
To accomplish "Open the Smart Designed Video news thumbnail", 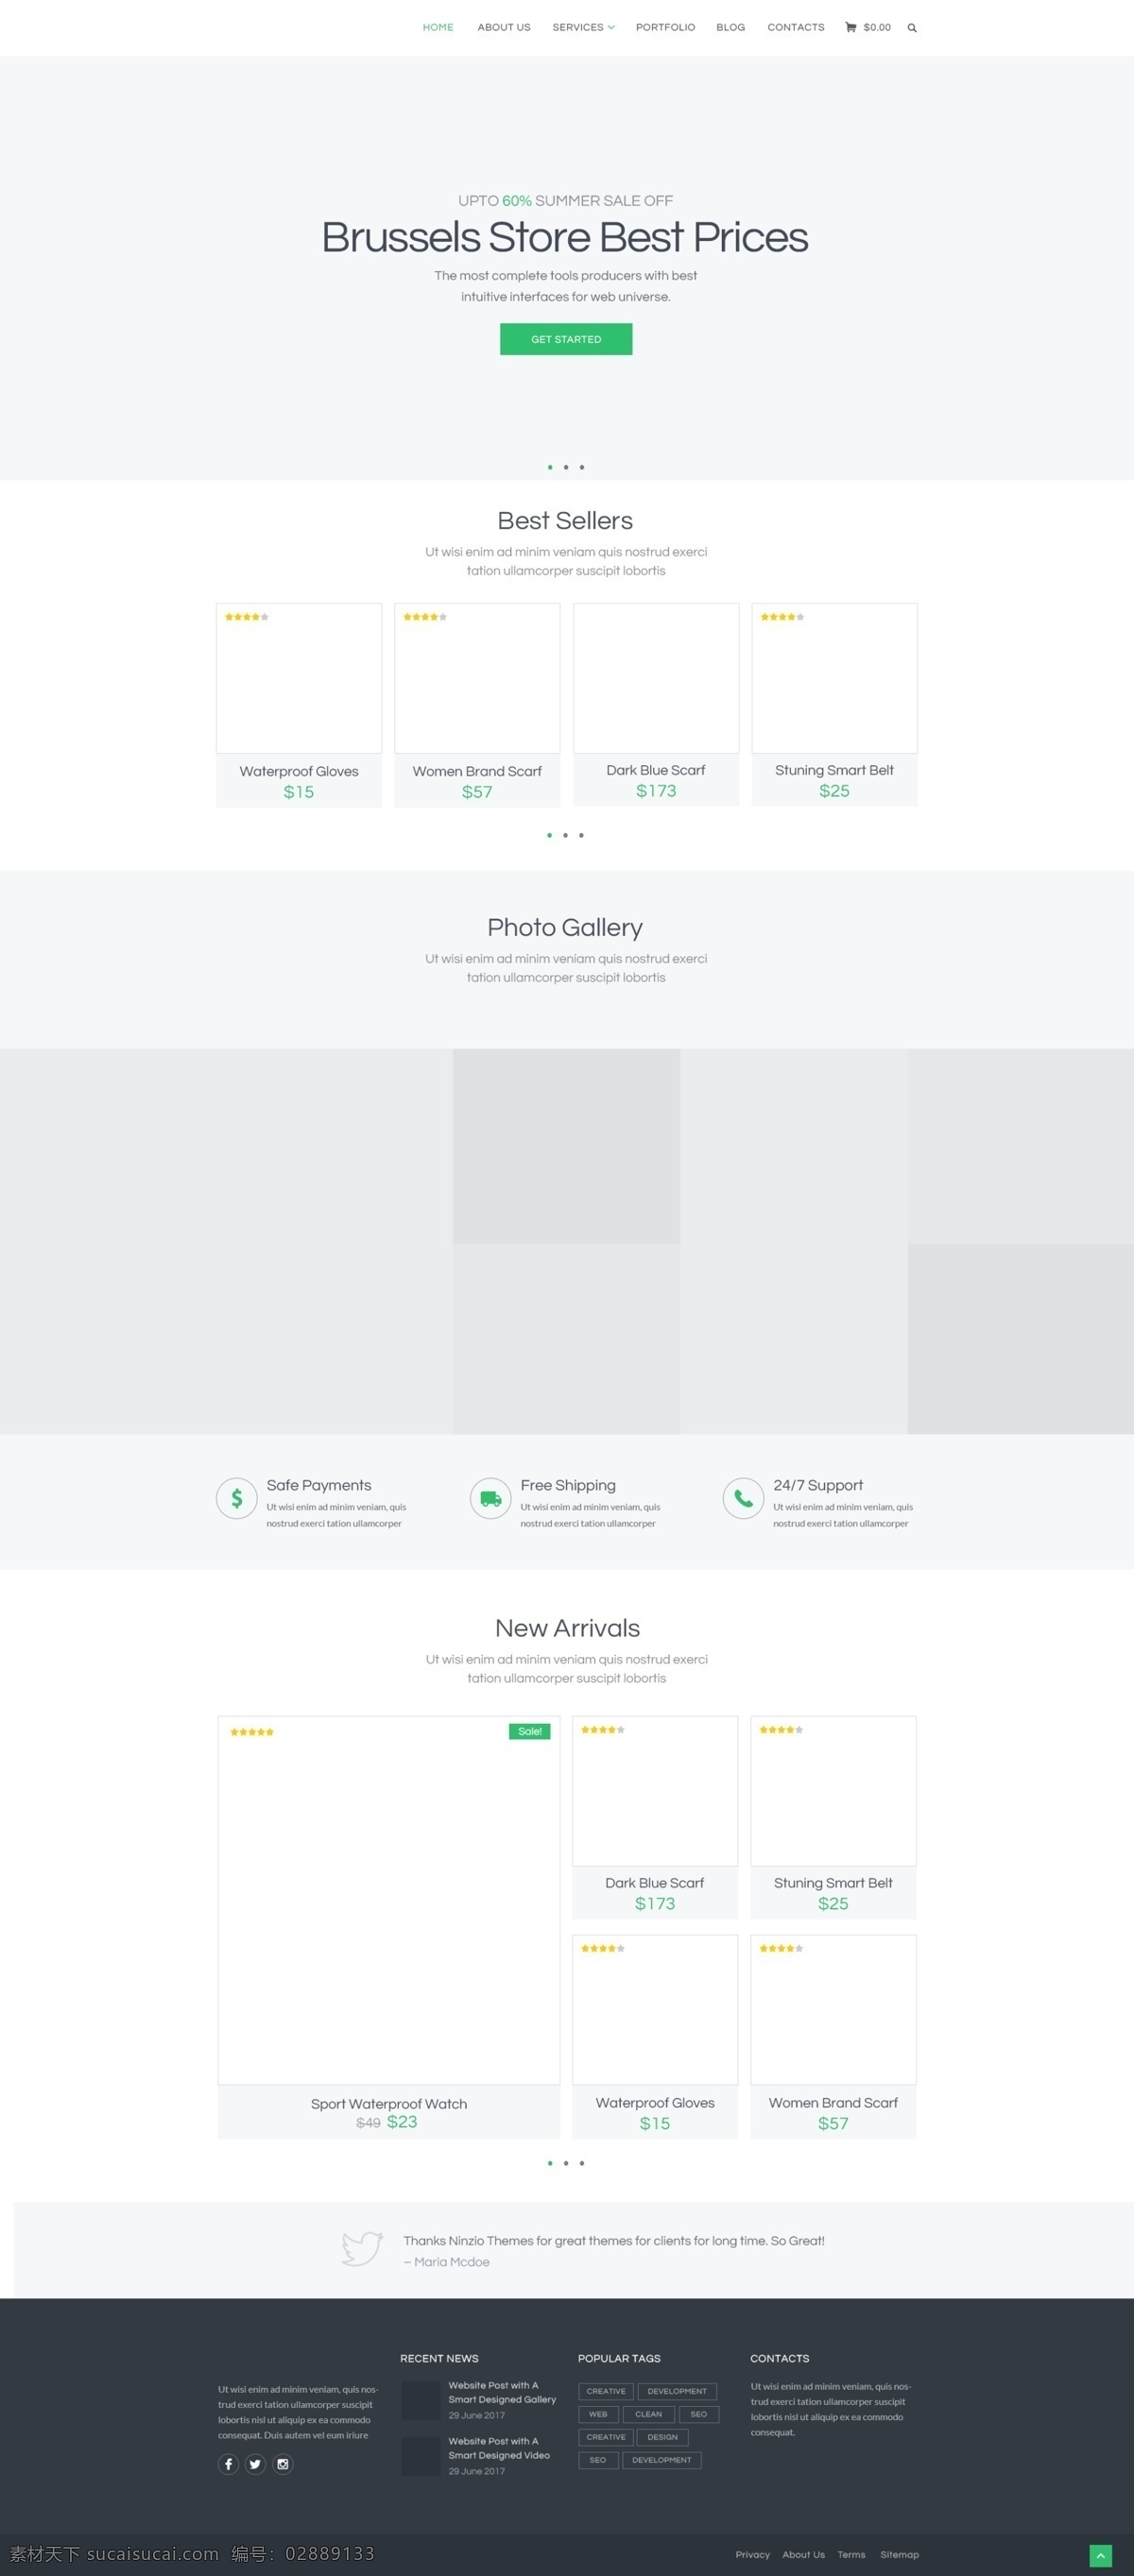I will [421, 2456].
